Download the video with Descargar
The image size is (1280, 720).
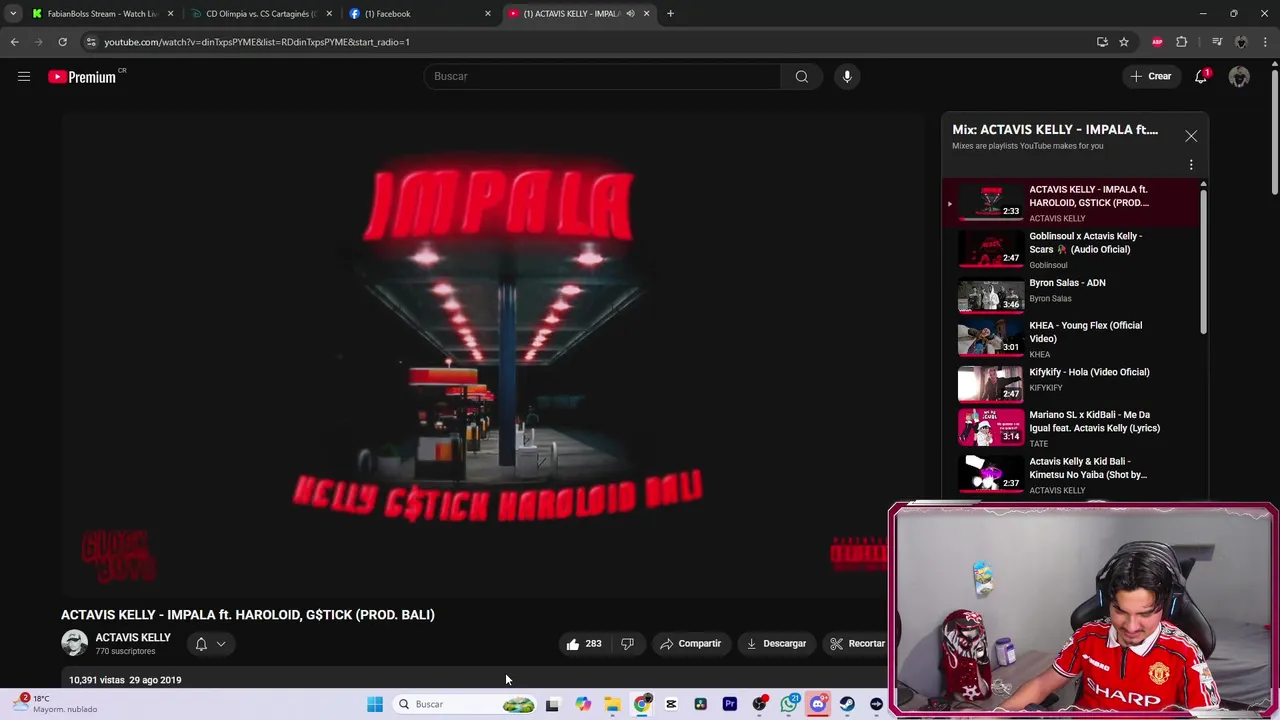pyautogui.click(x=776, y=644)
